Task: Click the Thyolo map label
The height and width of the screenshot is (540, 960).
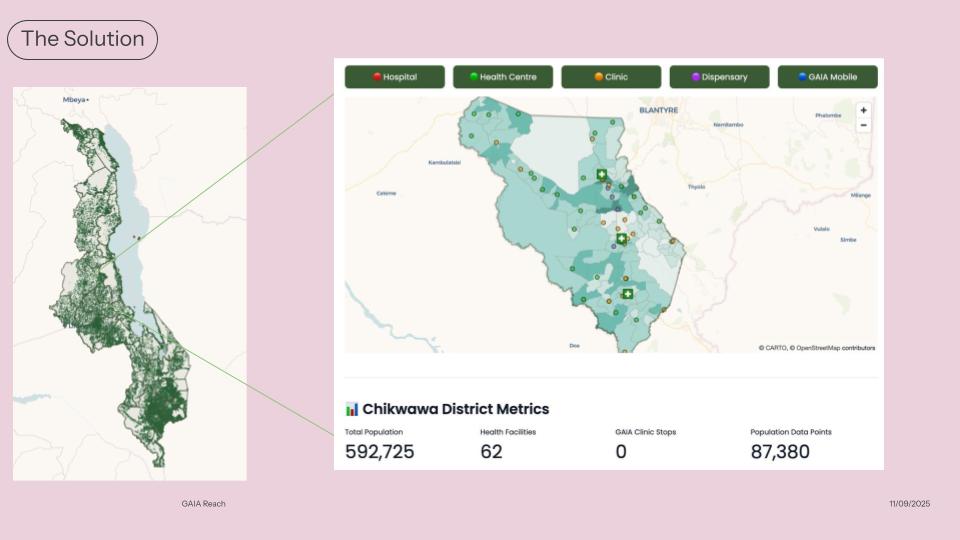Action: pos(696,187)
